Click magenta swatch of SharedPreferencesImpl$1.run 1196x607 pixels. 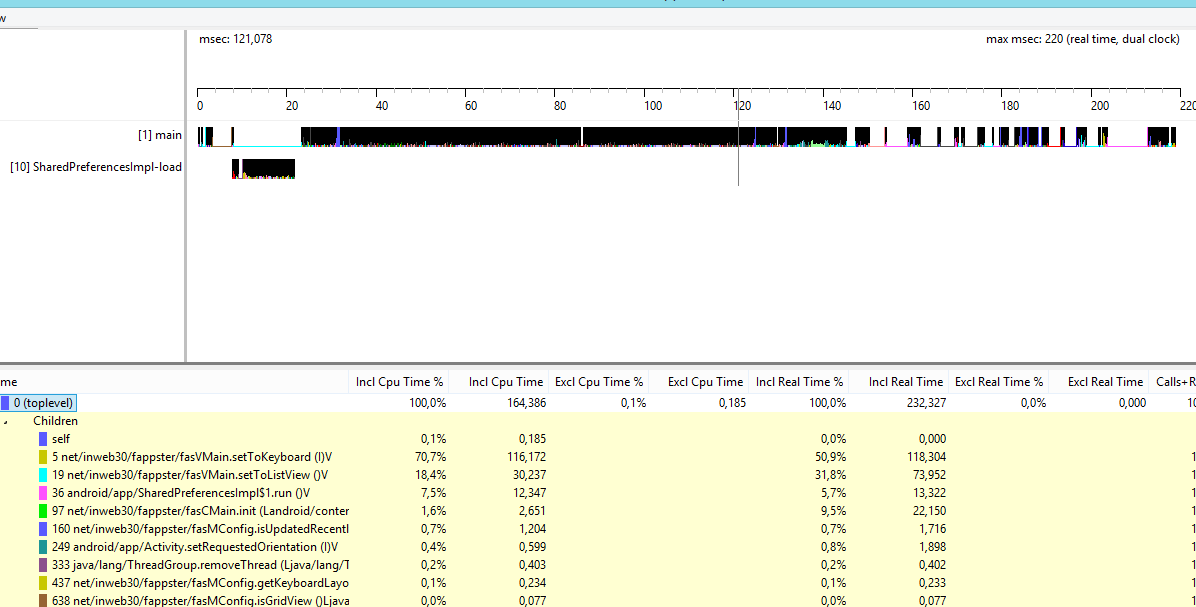click(x=43, y=493)
